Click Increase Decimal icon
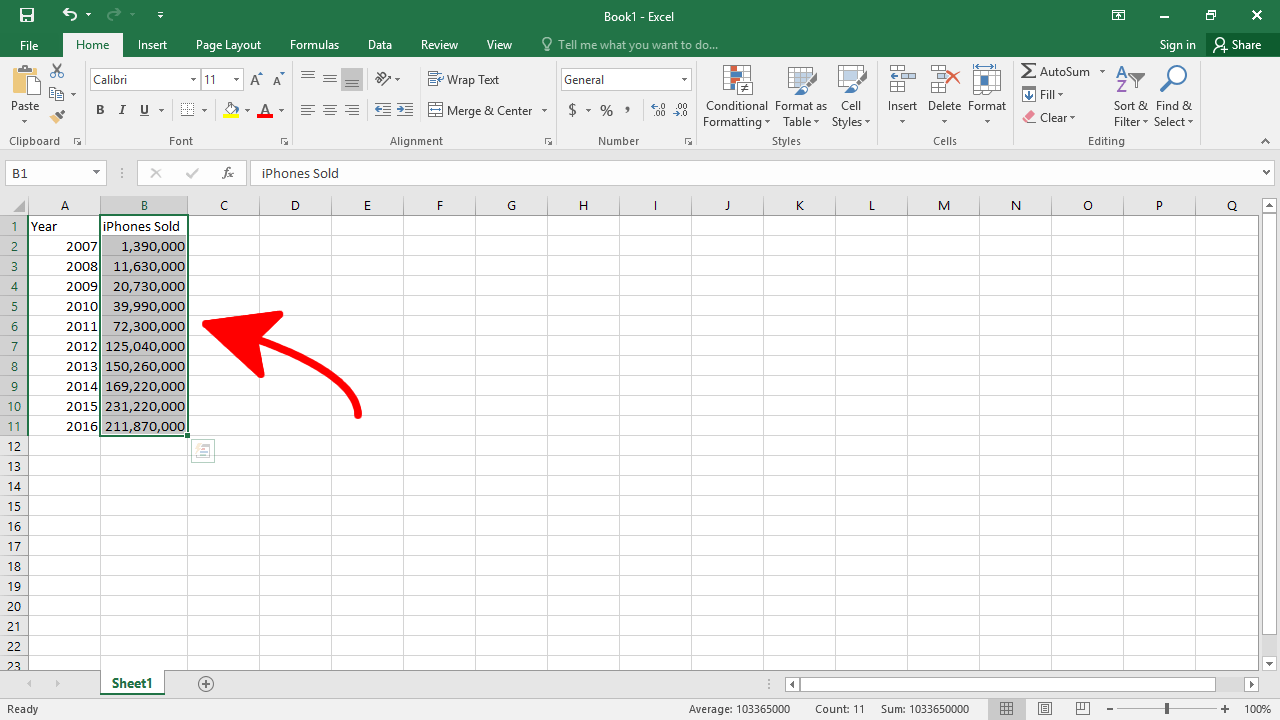 click(658, 110)
